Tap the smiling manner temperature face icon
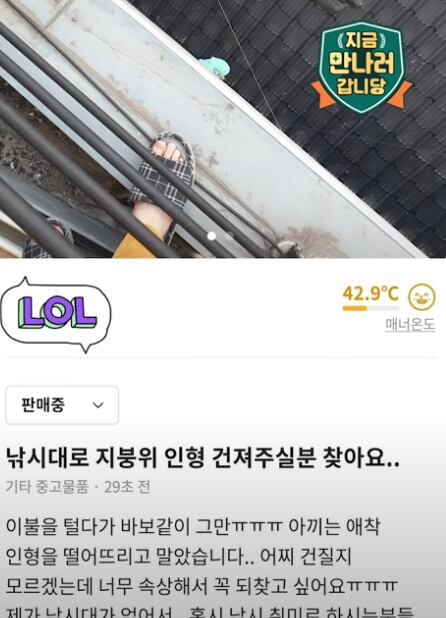Screen dimensions: 446x618 click(x=422, y=297)
